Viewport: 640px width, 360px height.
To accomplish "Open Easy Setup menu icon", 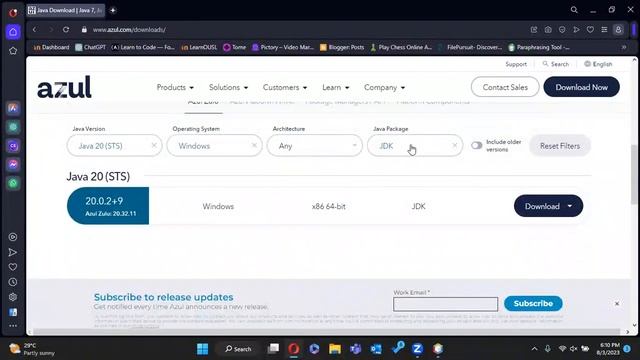I will pos(604,30).
